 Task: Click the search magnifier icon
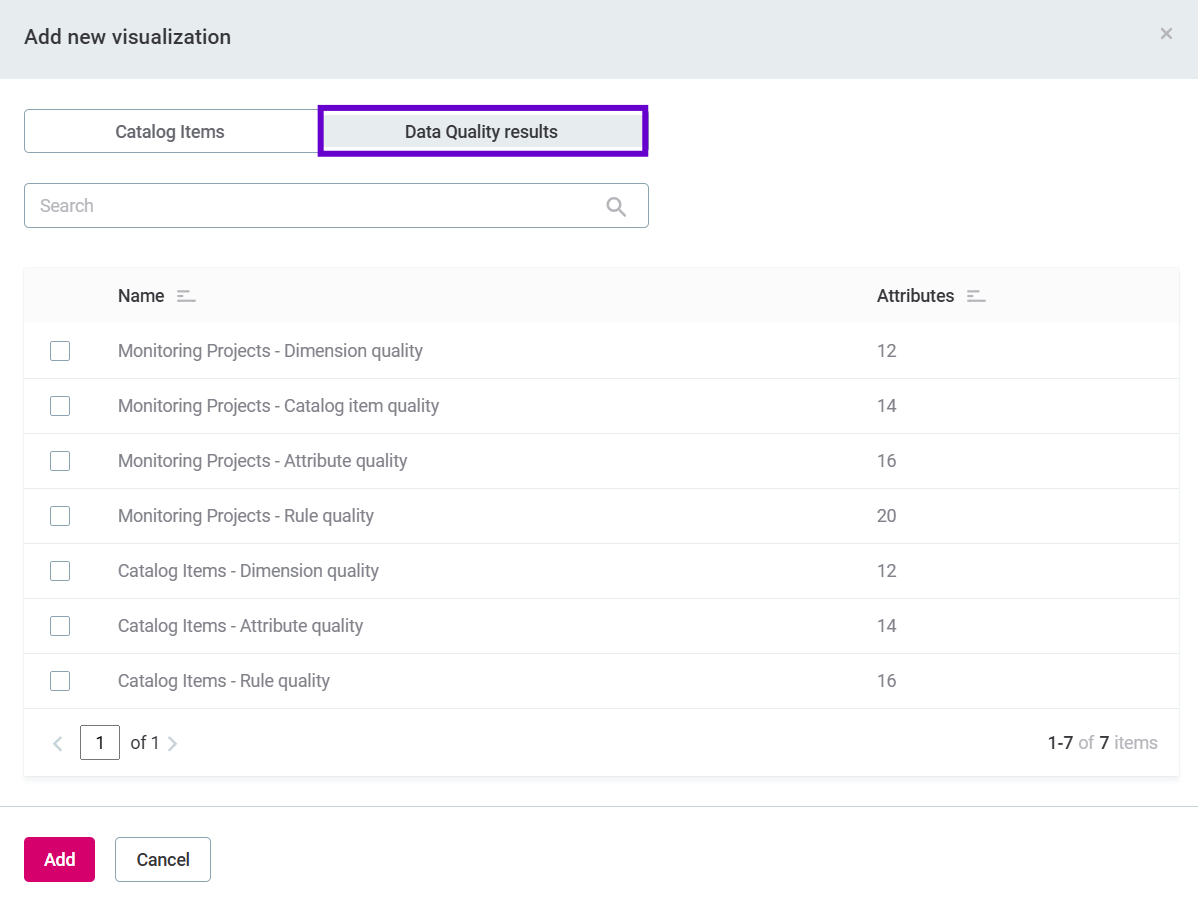[616, 205]
